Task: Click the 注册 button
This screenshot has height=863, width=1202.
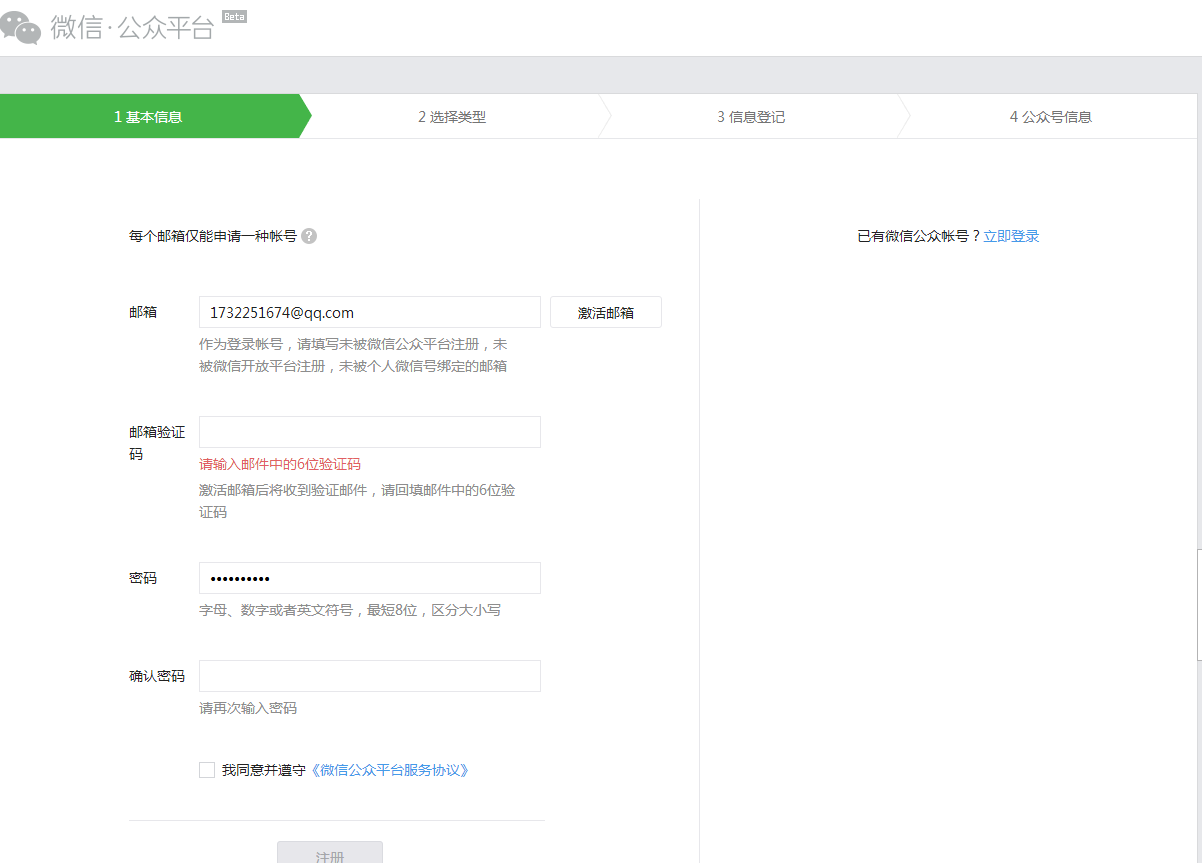Action: 330,852
